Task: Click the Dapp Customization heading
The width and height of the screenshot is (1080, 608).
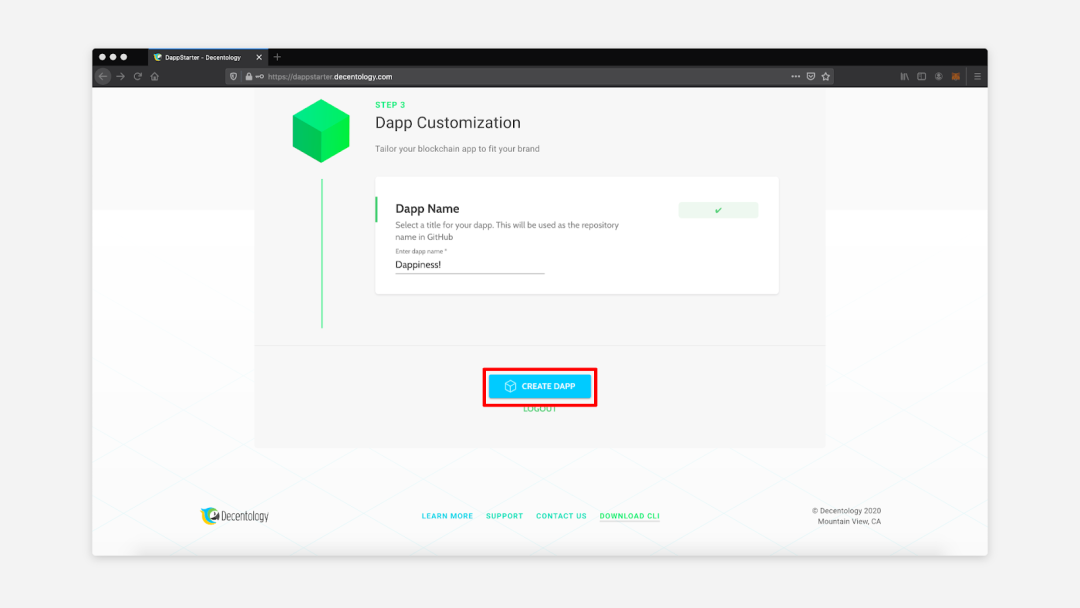Action: pyautogui.click(x=448, y=123)
